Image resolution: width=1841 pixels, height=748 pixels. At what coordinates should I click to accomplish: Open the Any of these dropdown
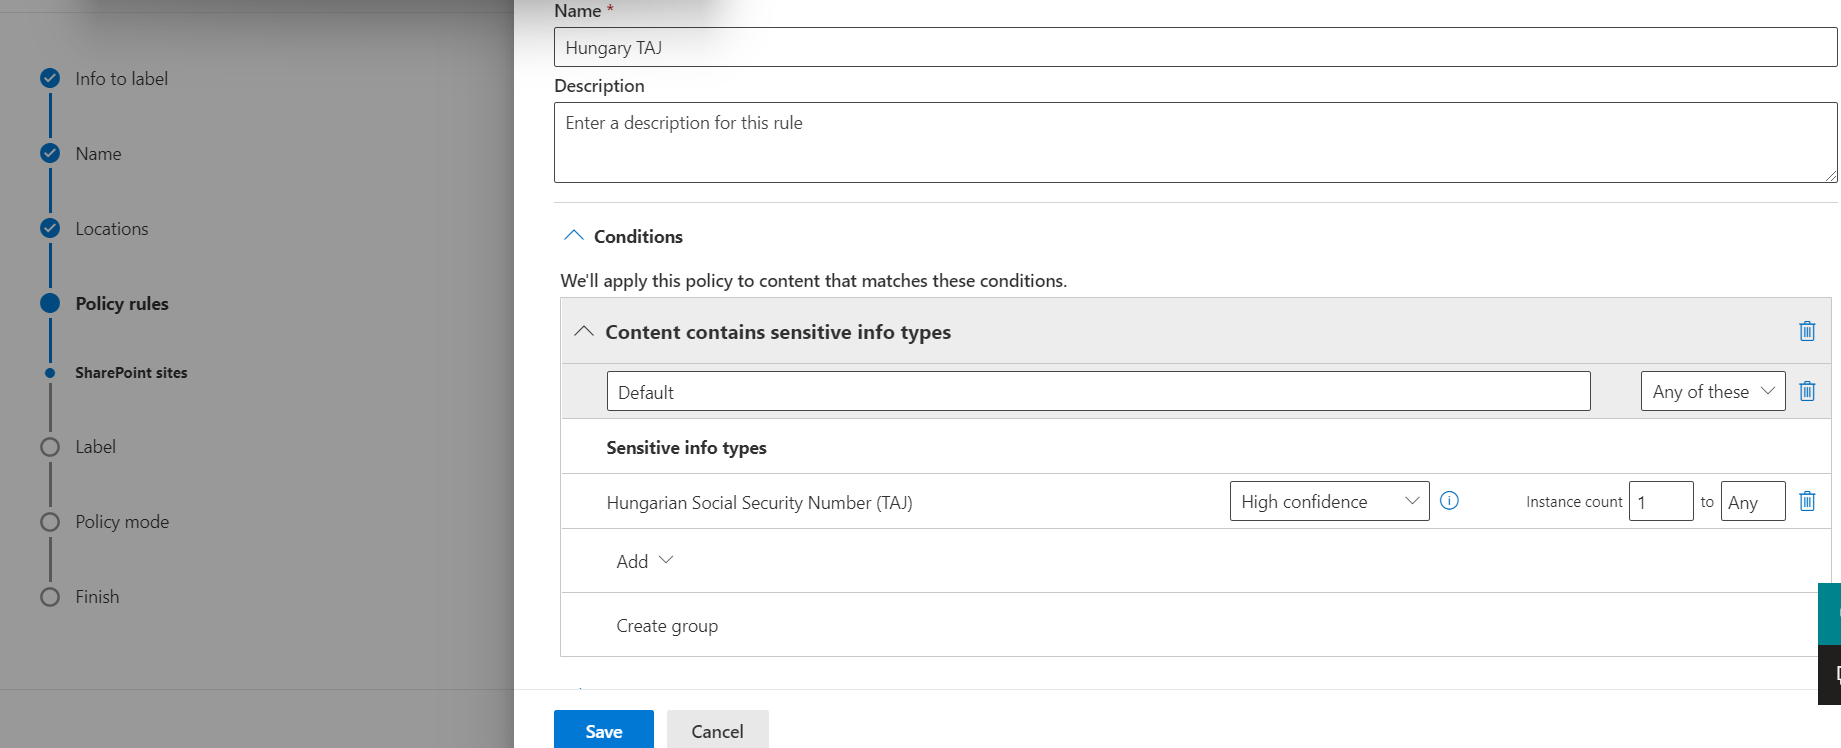click(x=1712, y=391)
